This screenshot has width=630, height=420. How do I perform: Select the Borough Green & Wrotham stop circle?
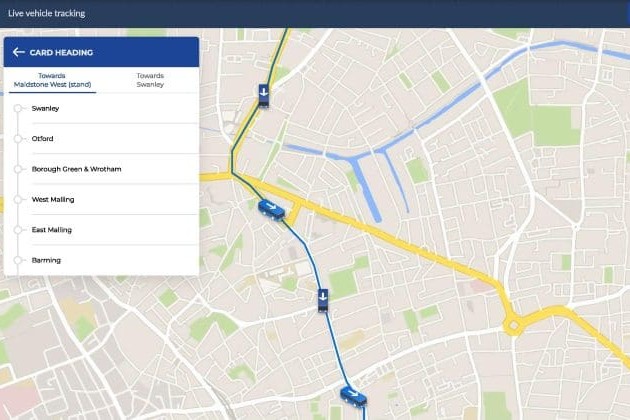tap(18, 169)
